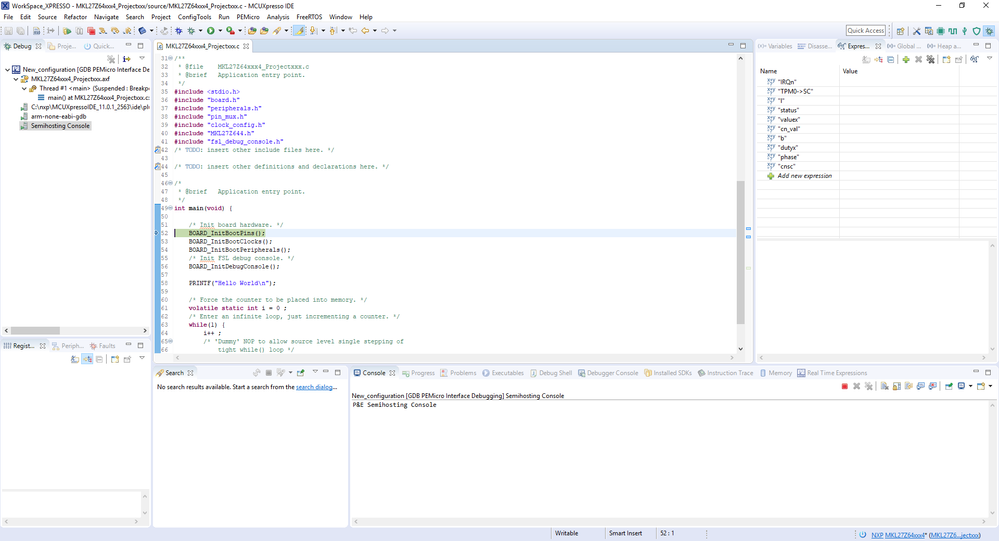Click the Resume debug toolbar icon
This screenshot has width=999, height=541.
coord(67,31)
